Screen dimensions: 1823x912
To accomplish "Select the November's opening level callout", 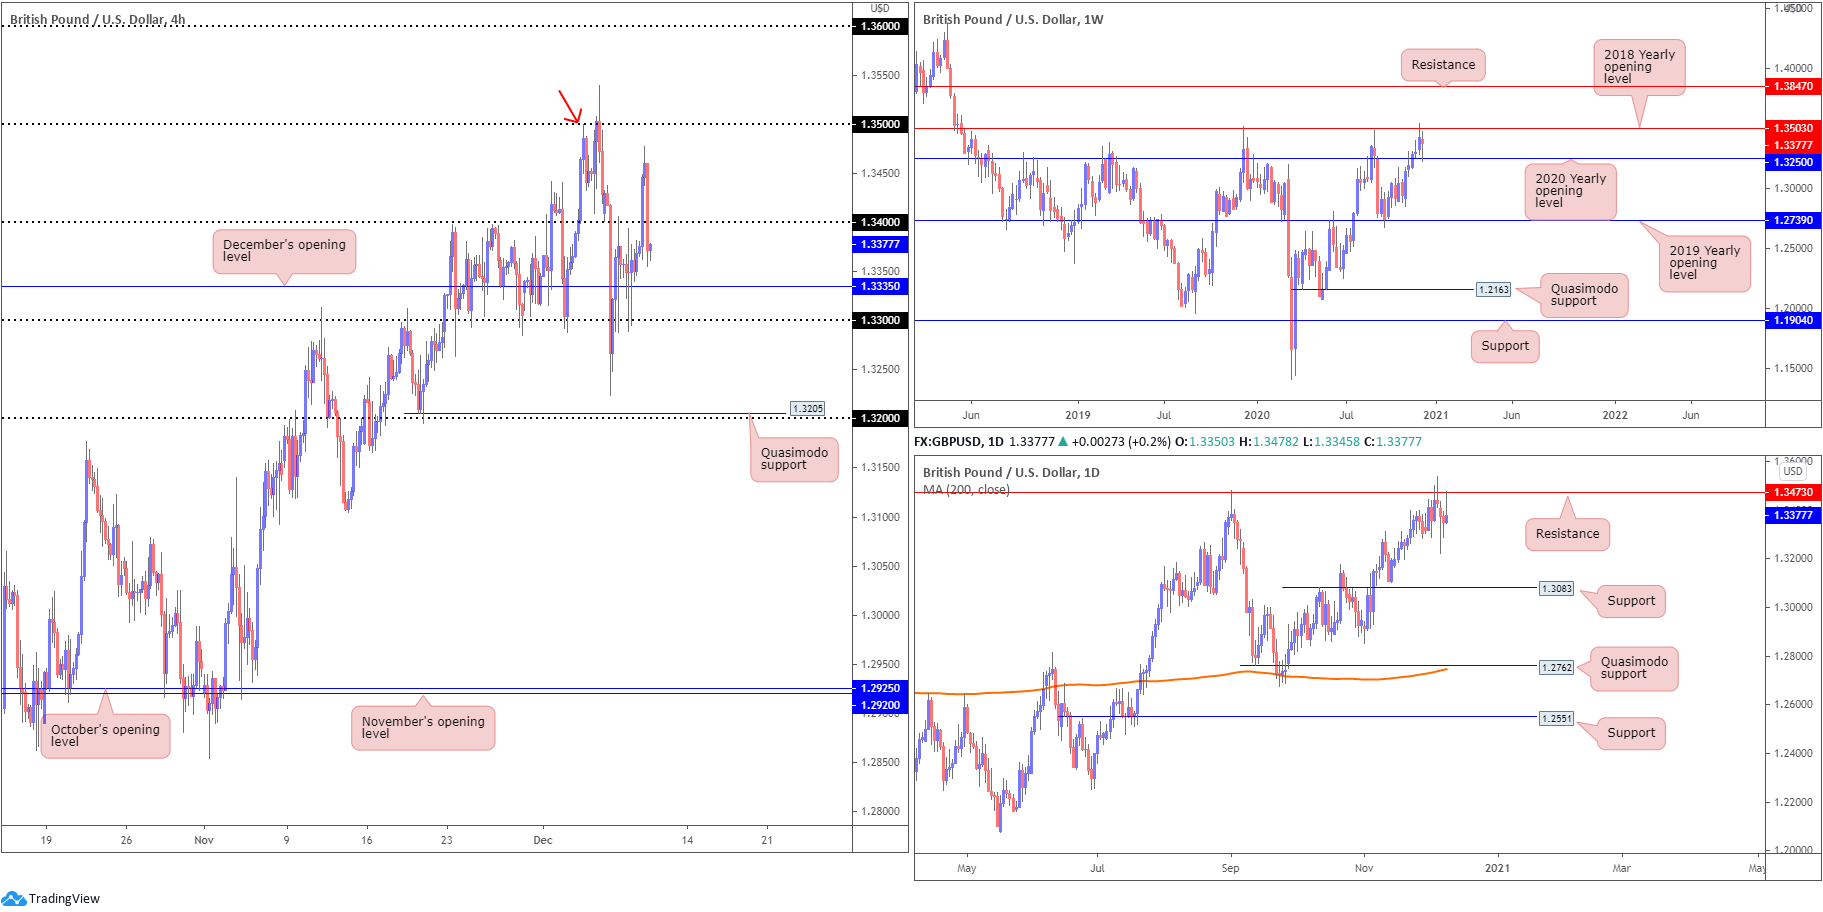I will point(422,728).
